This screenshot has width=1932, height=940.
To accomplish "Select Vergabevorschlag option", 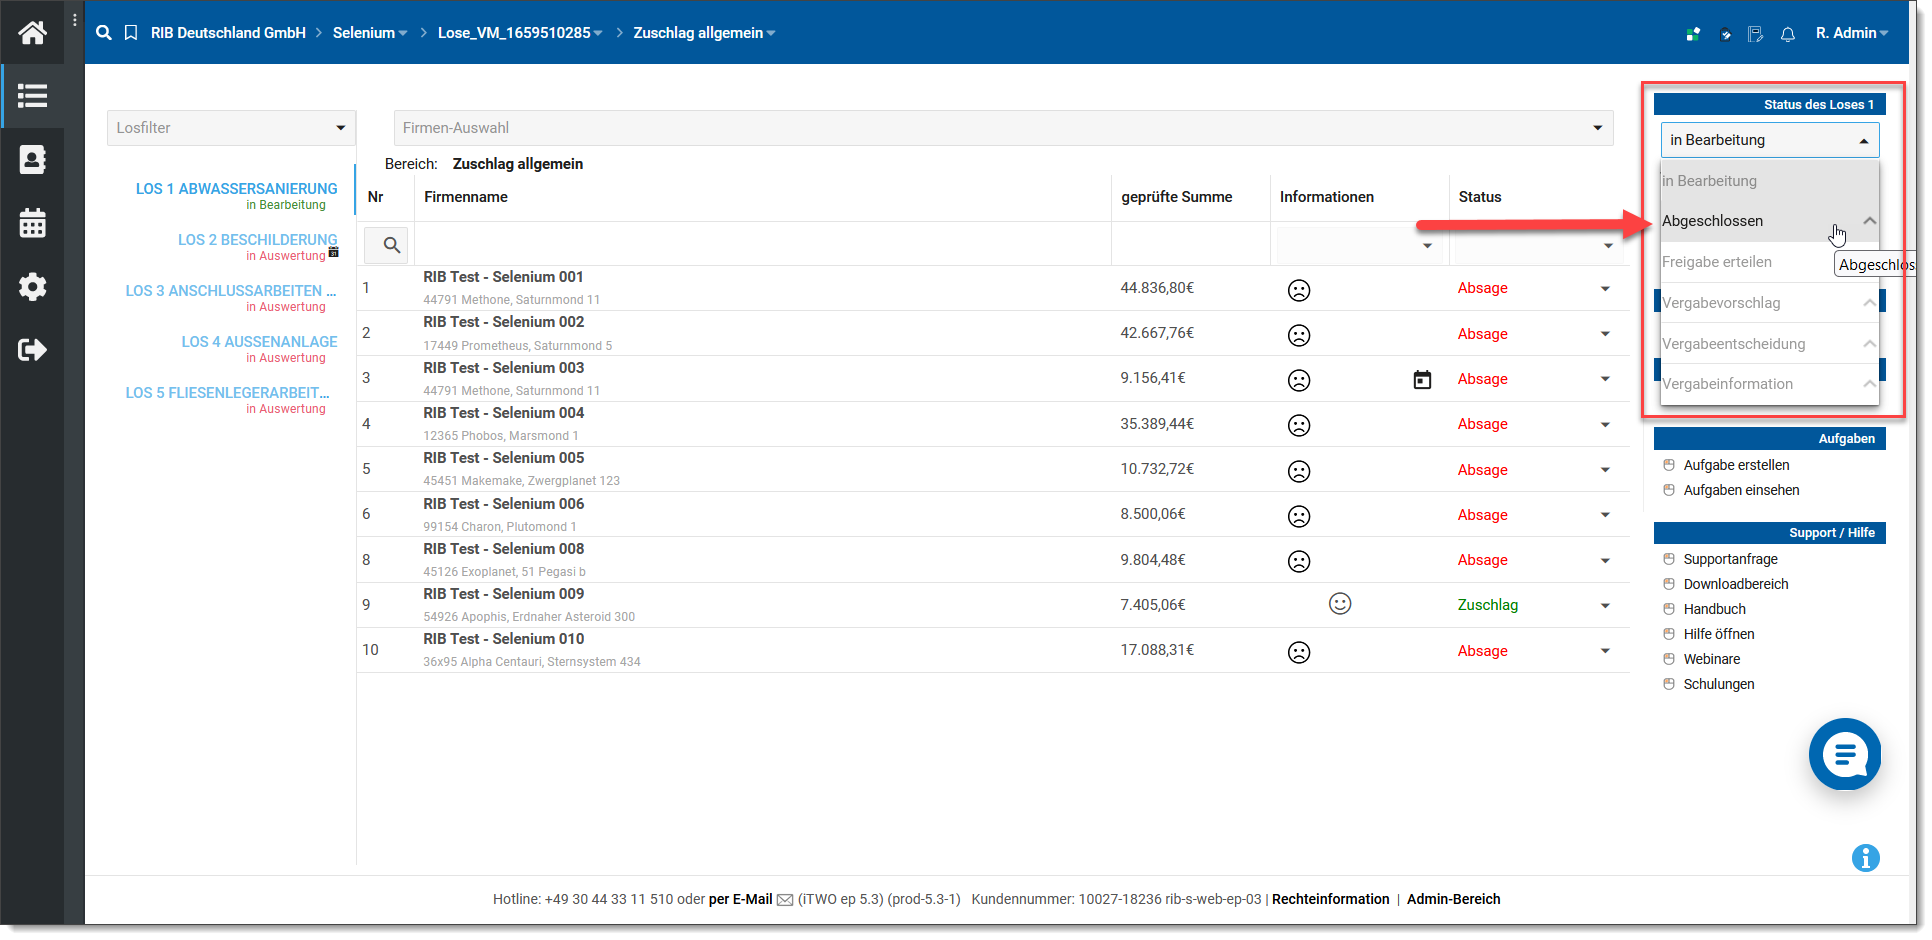I will pos(1769,303).
